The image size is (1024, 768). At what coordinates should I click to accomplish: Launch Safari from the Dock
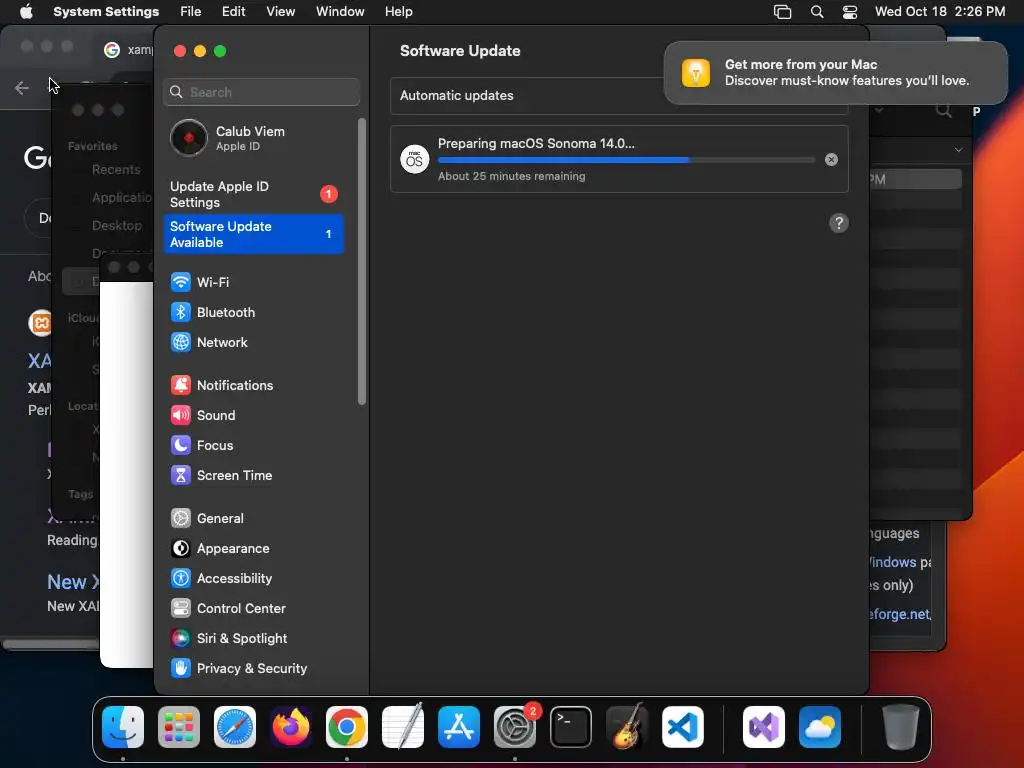pos(235,727)
